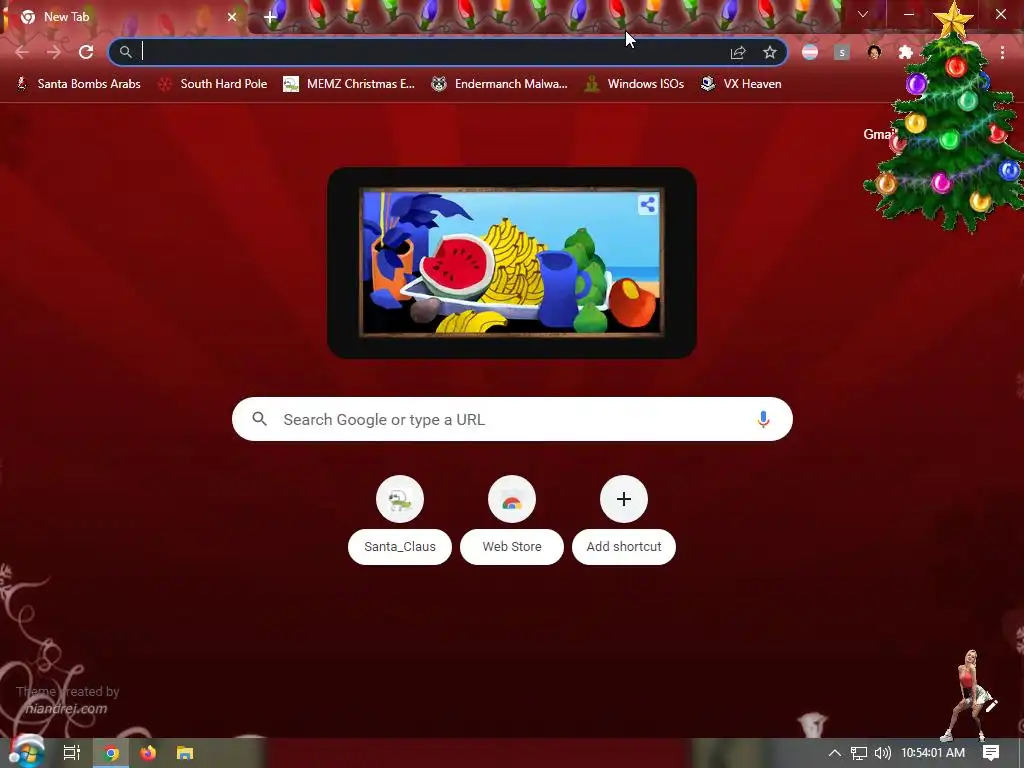Click the Chrome taskbar icon
Image resolution: width=1024 pixels, height=768 pixels.
click(111, 753)
